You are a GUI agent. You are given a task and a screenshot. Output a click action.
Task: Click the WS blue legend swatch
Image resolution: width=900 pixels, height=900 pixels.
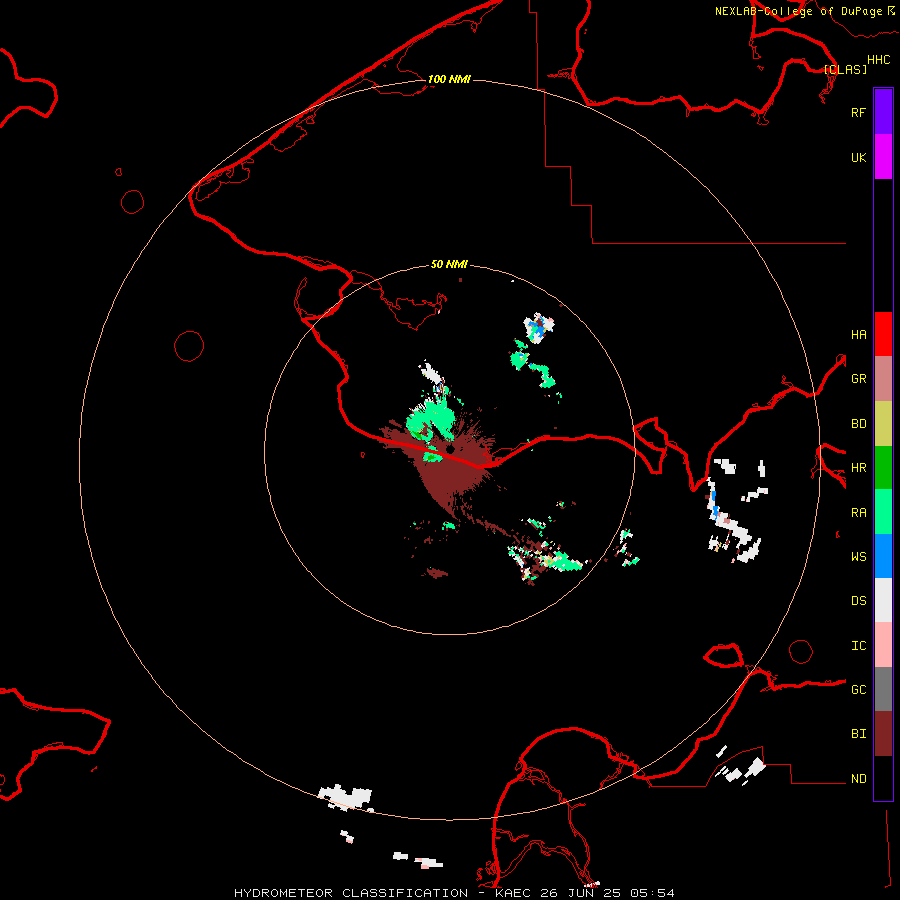tap(883, 556)
